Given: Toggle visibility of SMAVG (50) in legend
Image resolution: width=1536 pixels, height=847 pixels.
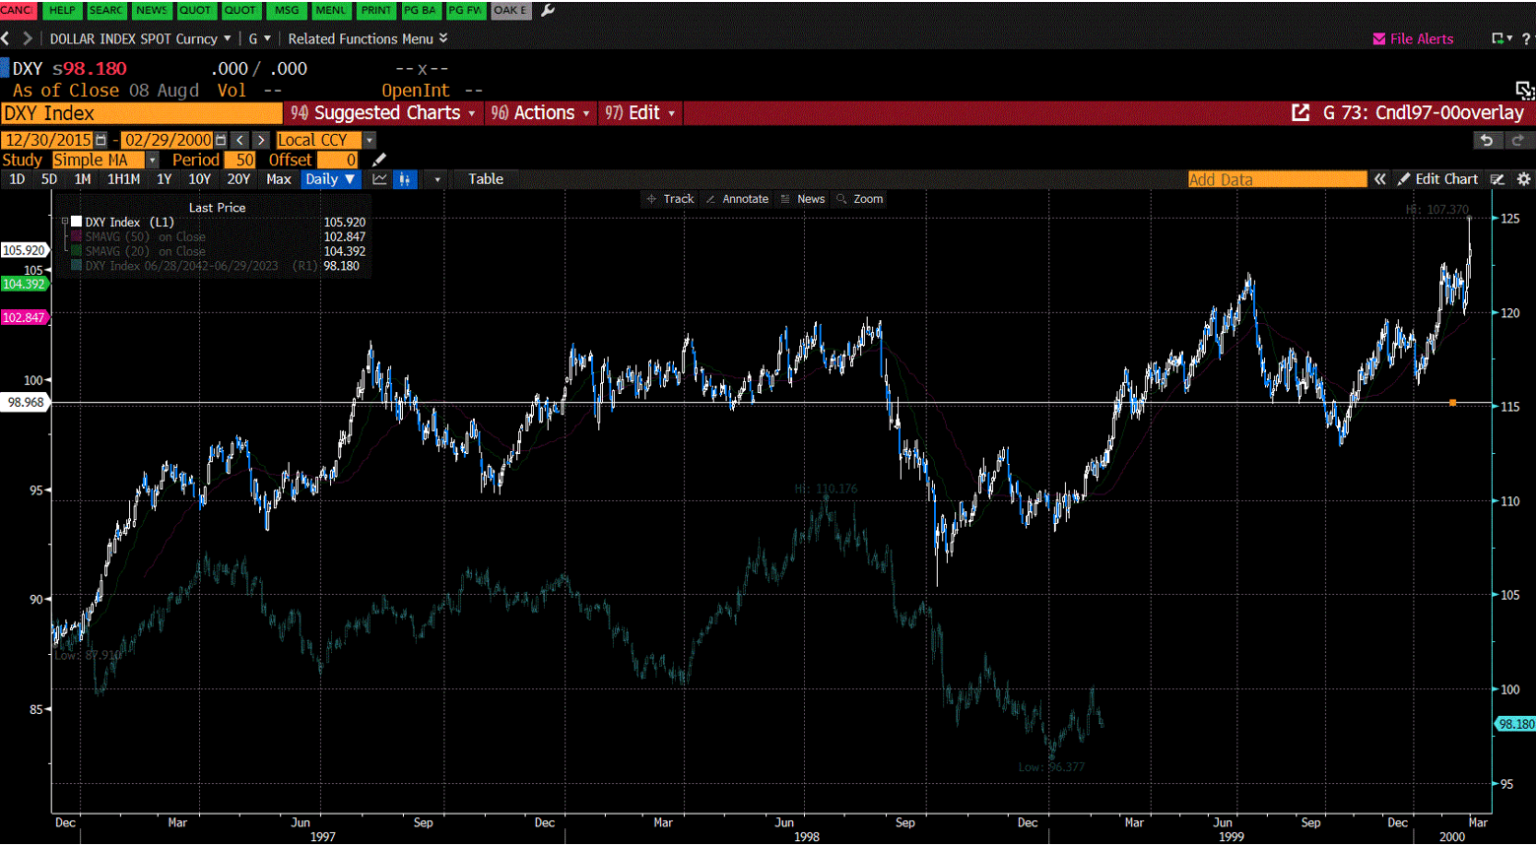Looking at the screenshot, I should pos(76,237).
